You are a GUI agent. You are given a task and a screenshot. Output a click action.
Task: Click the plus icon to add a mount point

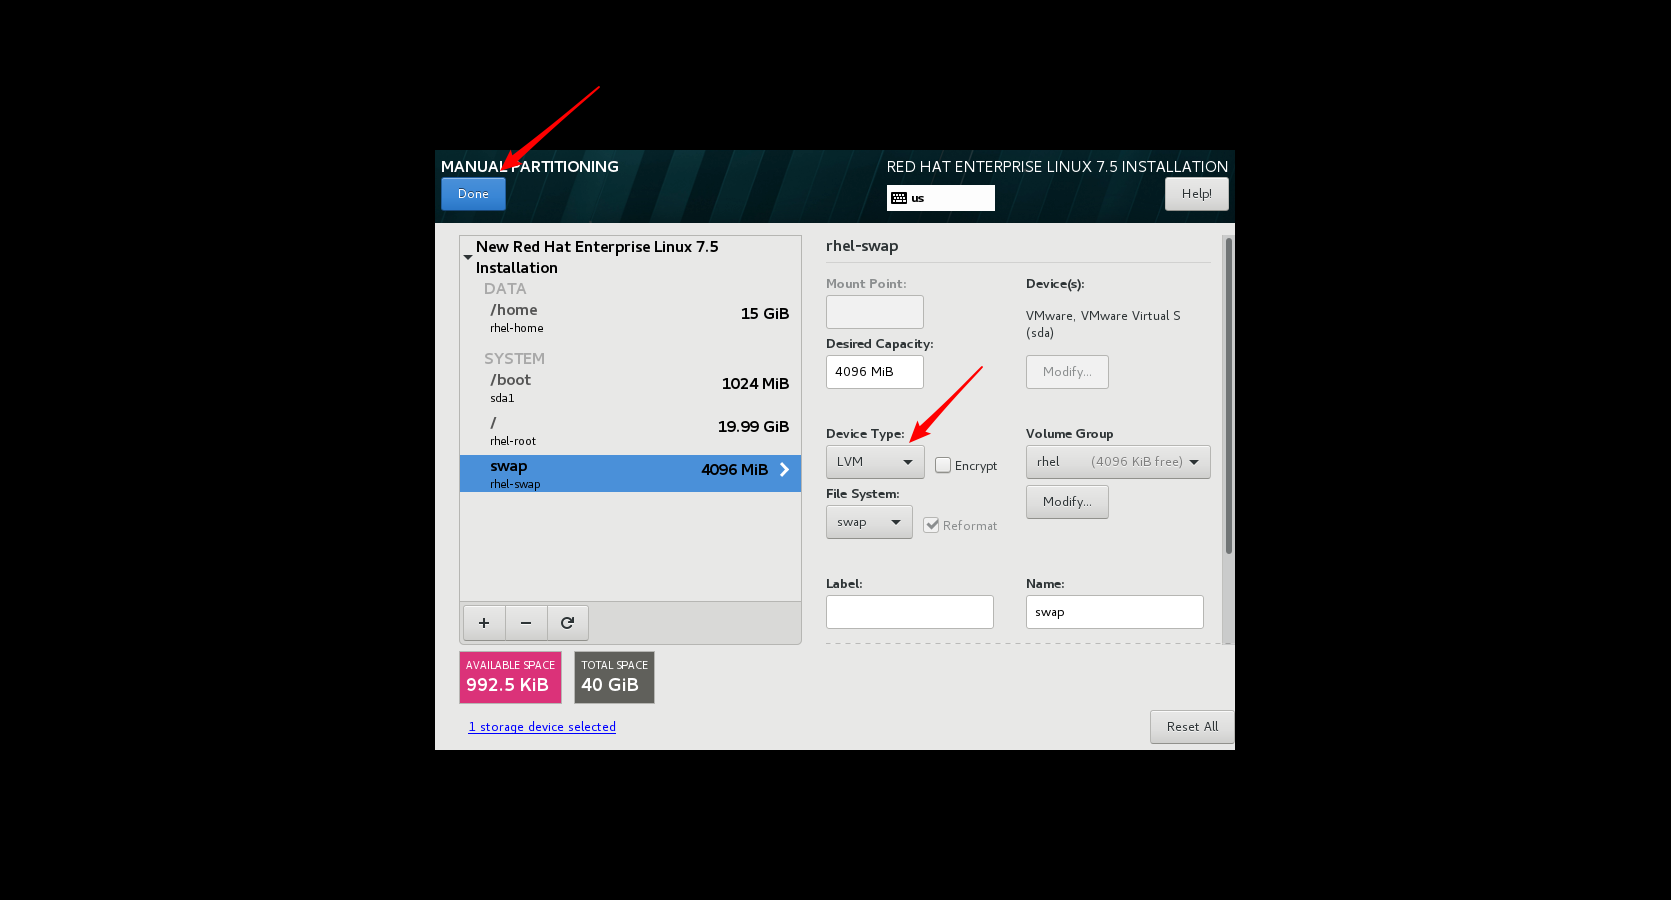point(484,623)
